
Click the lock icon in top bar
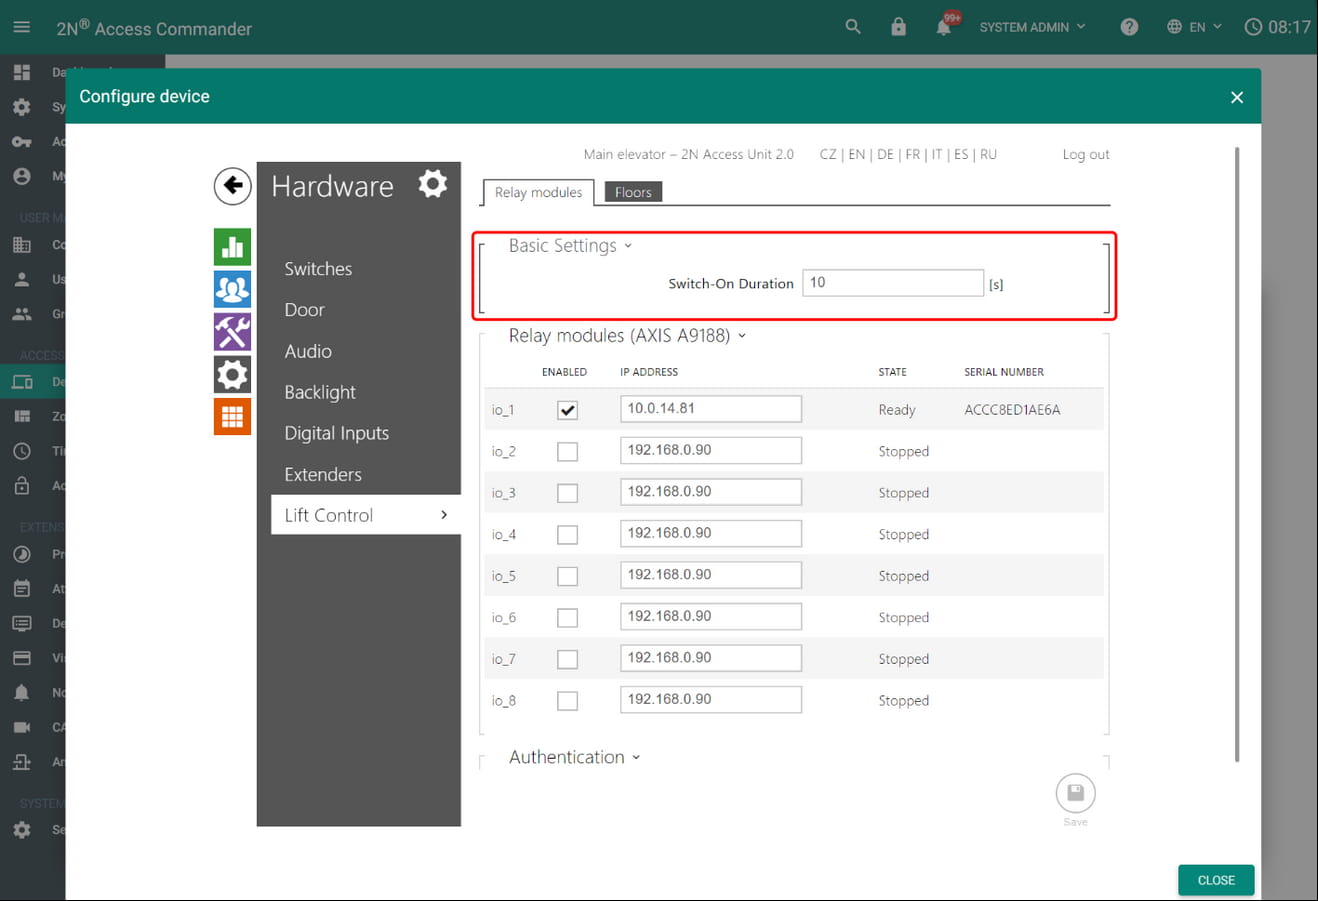(x=898, y=27)
